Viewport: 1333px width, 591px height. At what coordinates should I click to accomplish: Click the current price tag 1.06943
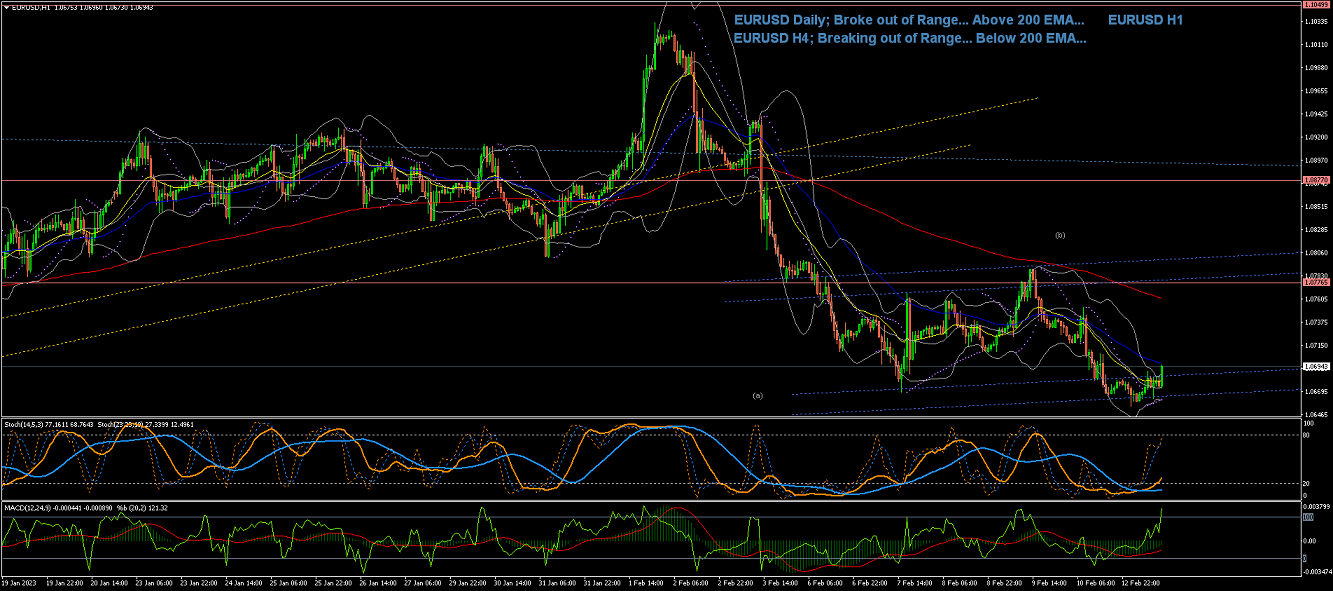(x=1314, y=367)
